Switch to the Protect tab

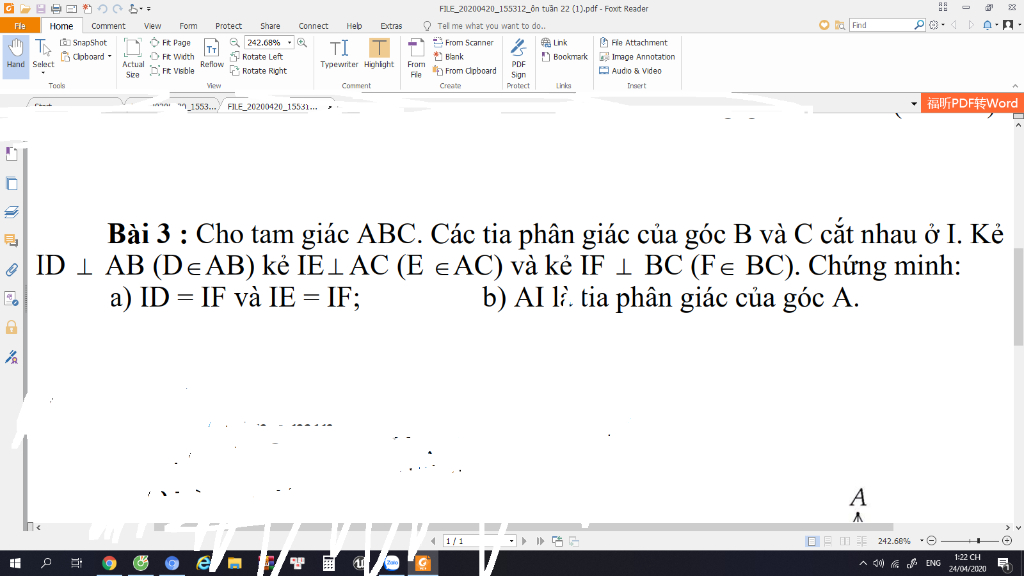click(229, 25)
